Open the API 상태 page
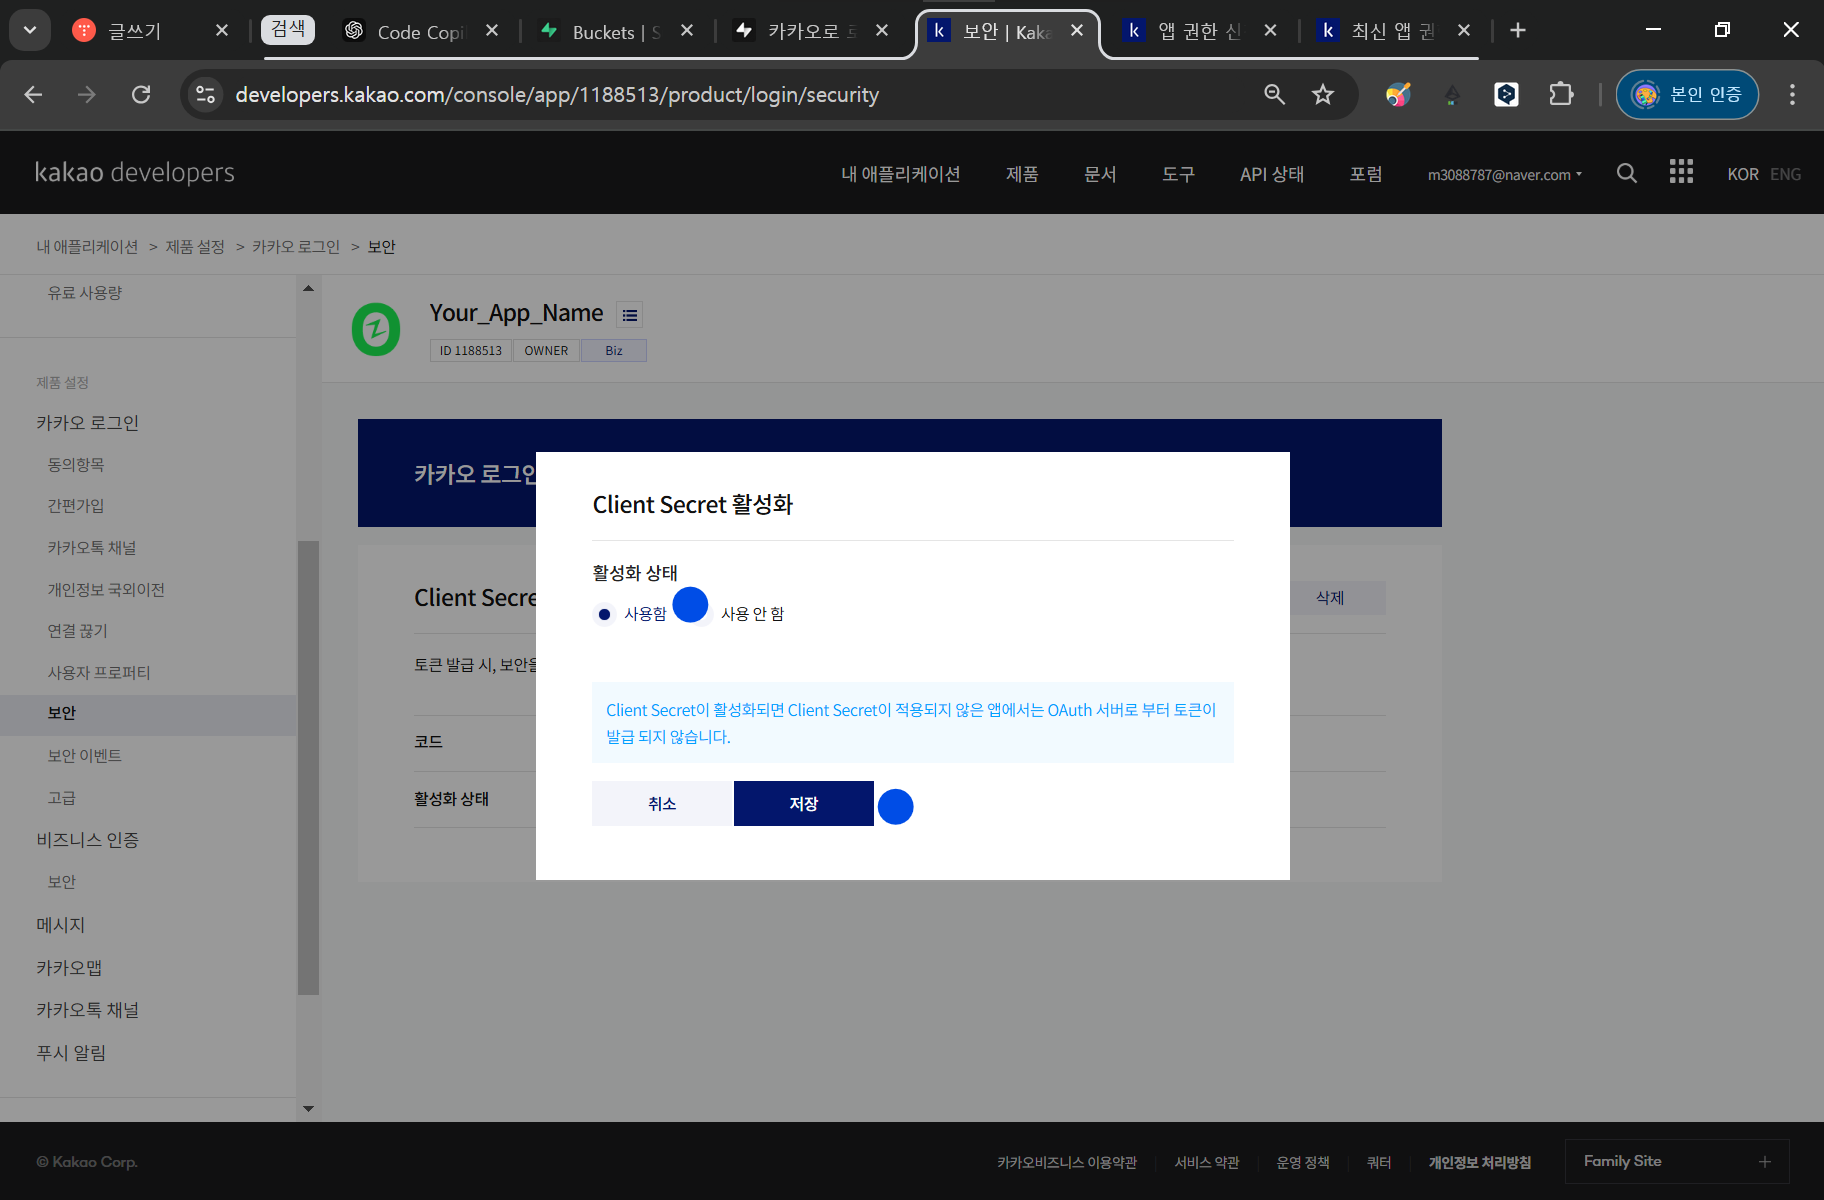Viewport: 1824px width, 1200px height. 1272,174
